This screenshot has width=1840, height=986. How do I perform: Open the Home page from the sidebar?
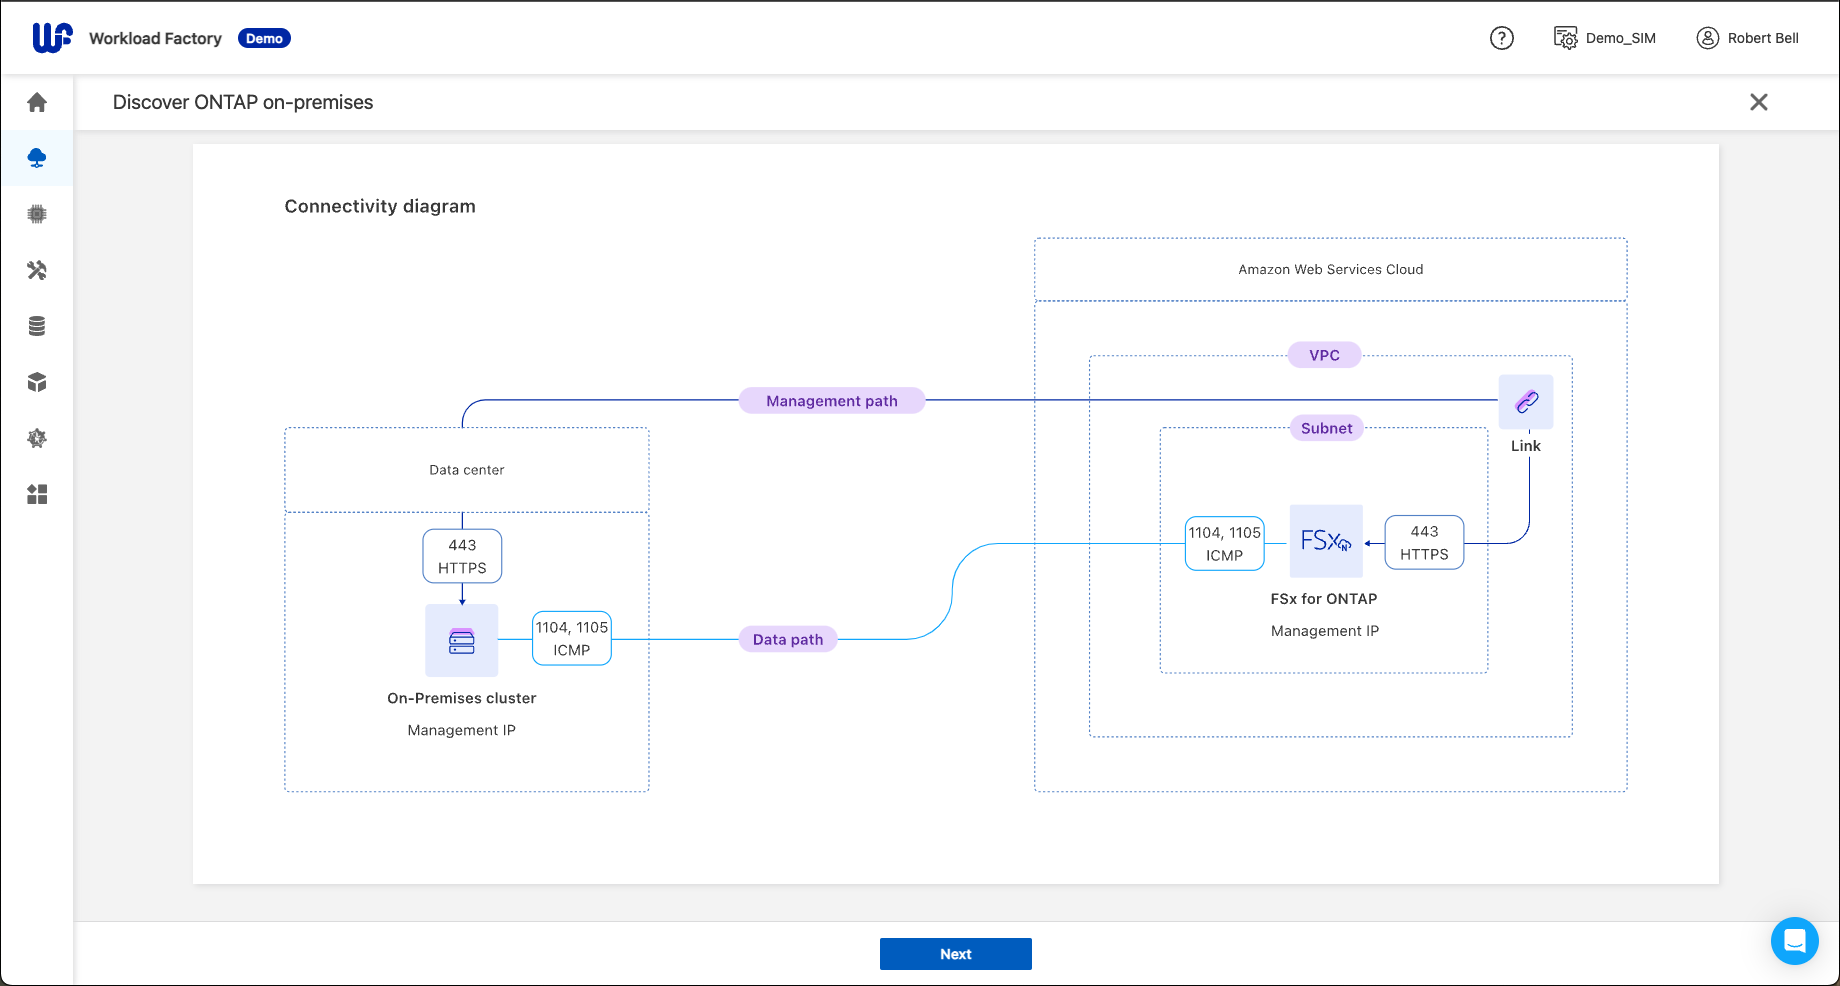[37, 103]
